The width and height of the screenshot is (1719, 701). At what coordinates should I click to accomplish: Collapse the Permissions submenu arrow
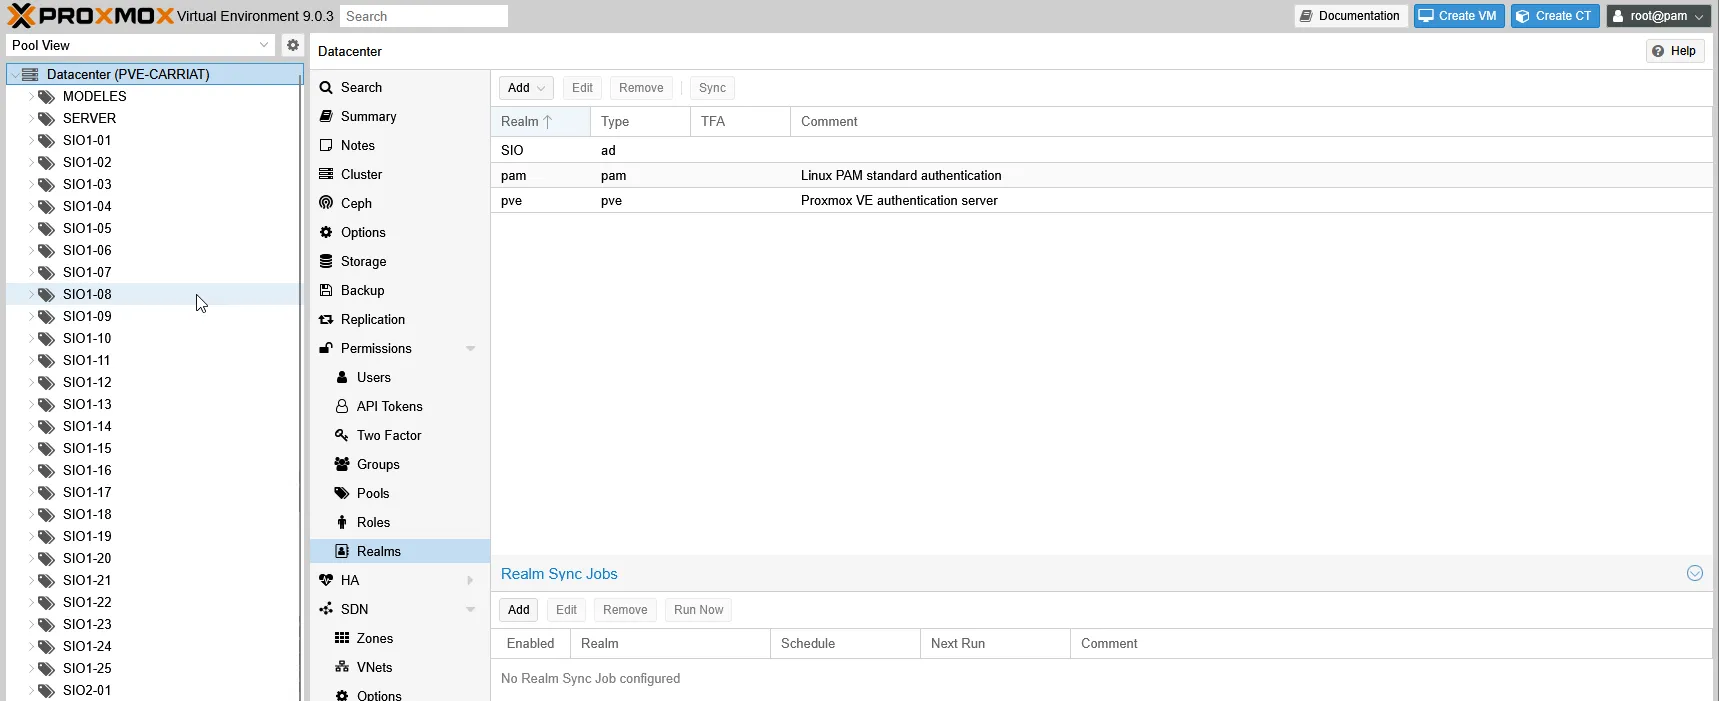470,348
